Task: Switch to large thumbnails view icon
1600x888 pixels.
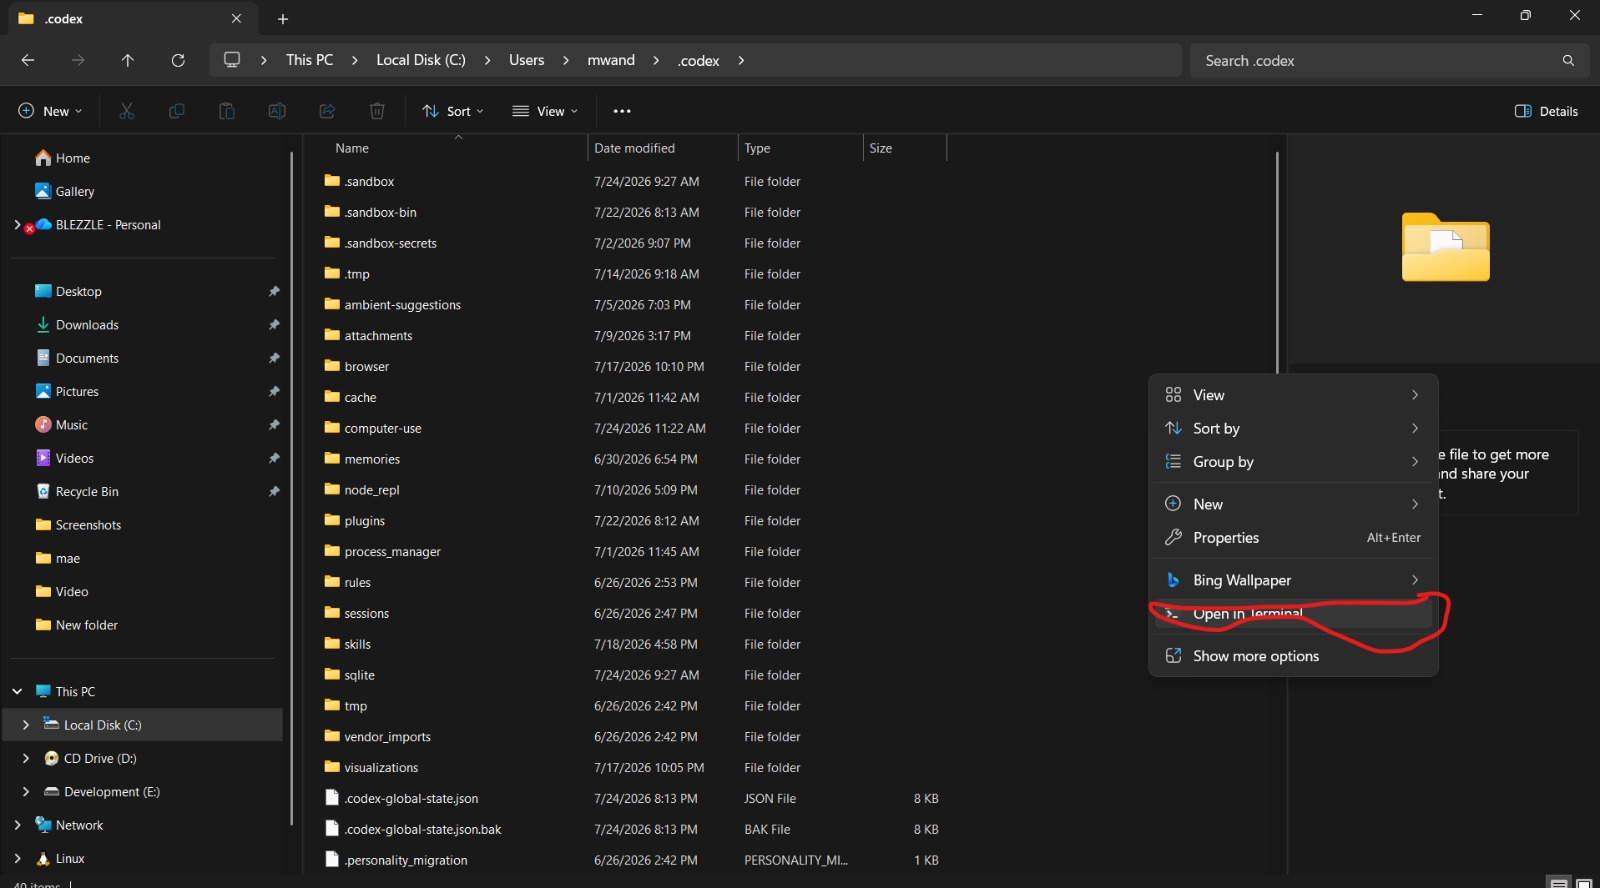Action: point(1584,883)
